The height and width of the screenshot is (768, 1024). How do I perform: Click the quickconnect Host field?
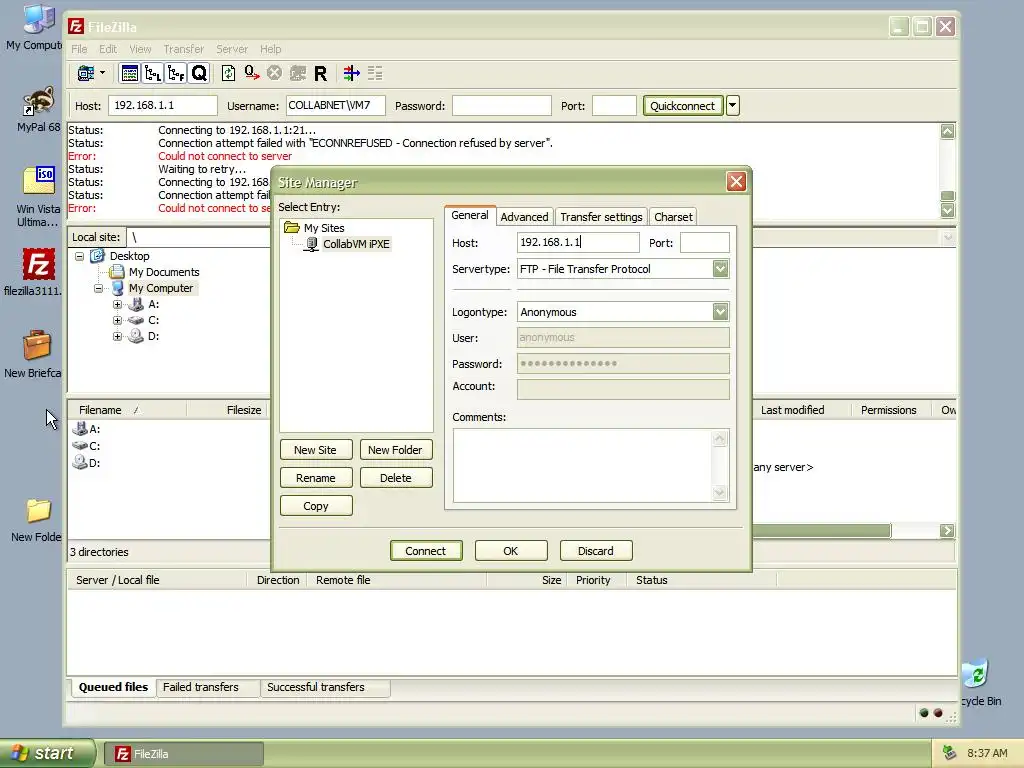pyautogui.click(x=163, y=105)
